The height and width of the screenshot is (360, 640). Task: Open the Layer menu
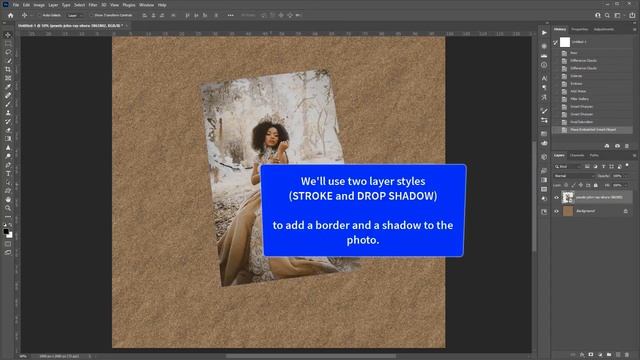[53, 5]
